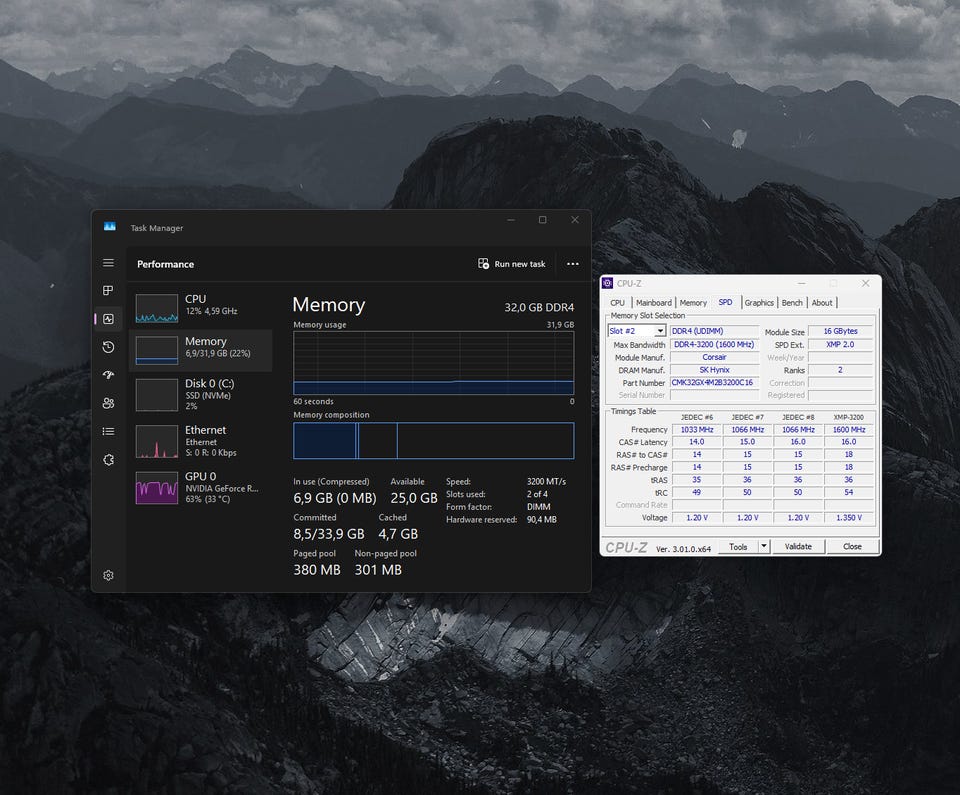
Task: Open the Slot #2 memory slot dropdown
Action: [637, 331]
